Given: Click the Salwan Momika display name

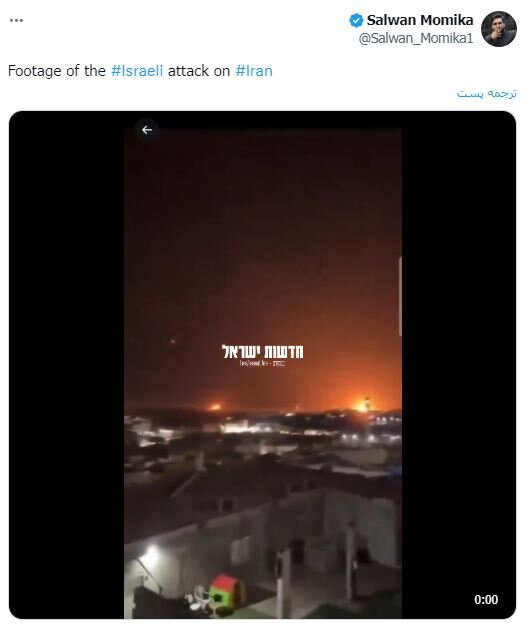Looking at the screenshot, I should coord(420,20).
